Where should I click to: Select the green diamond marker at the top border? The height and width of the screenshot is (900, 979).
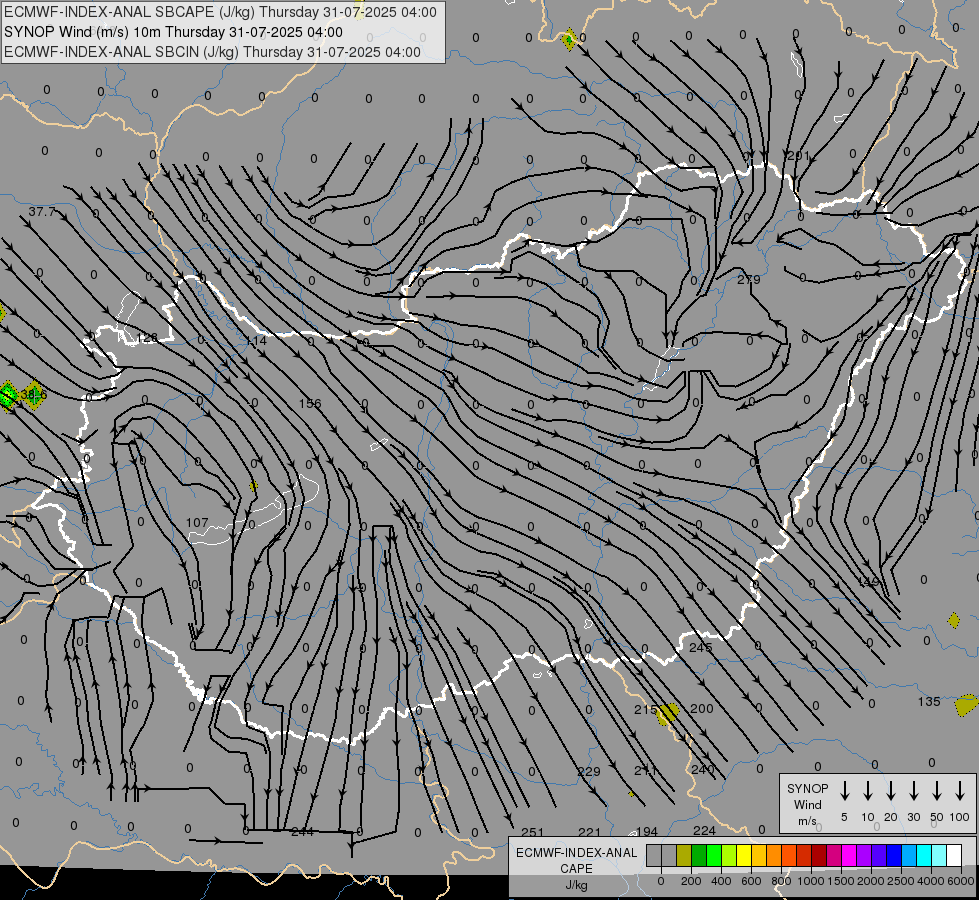[x=569, y=40]
